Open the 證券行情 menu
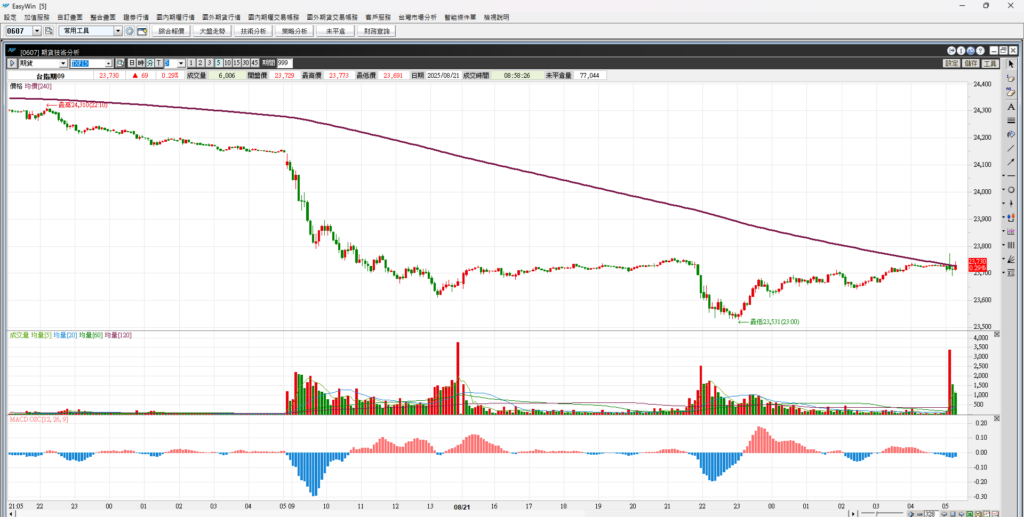This screenshot has width=1024, height=517. [135, 18]
